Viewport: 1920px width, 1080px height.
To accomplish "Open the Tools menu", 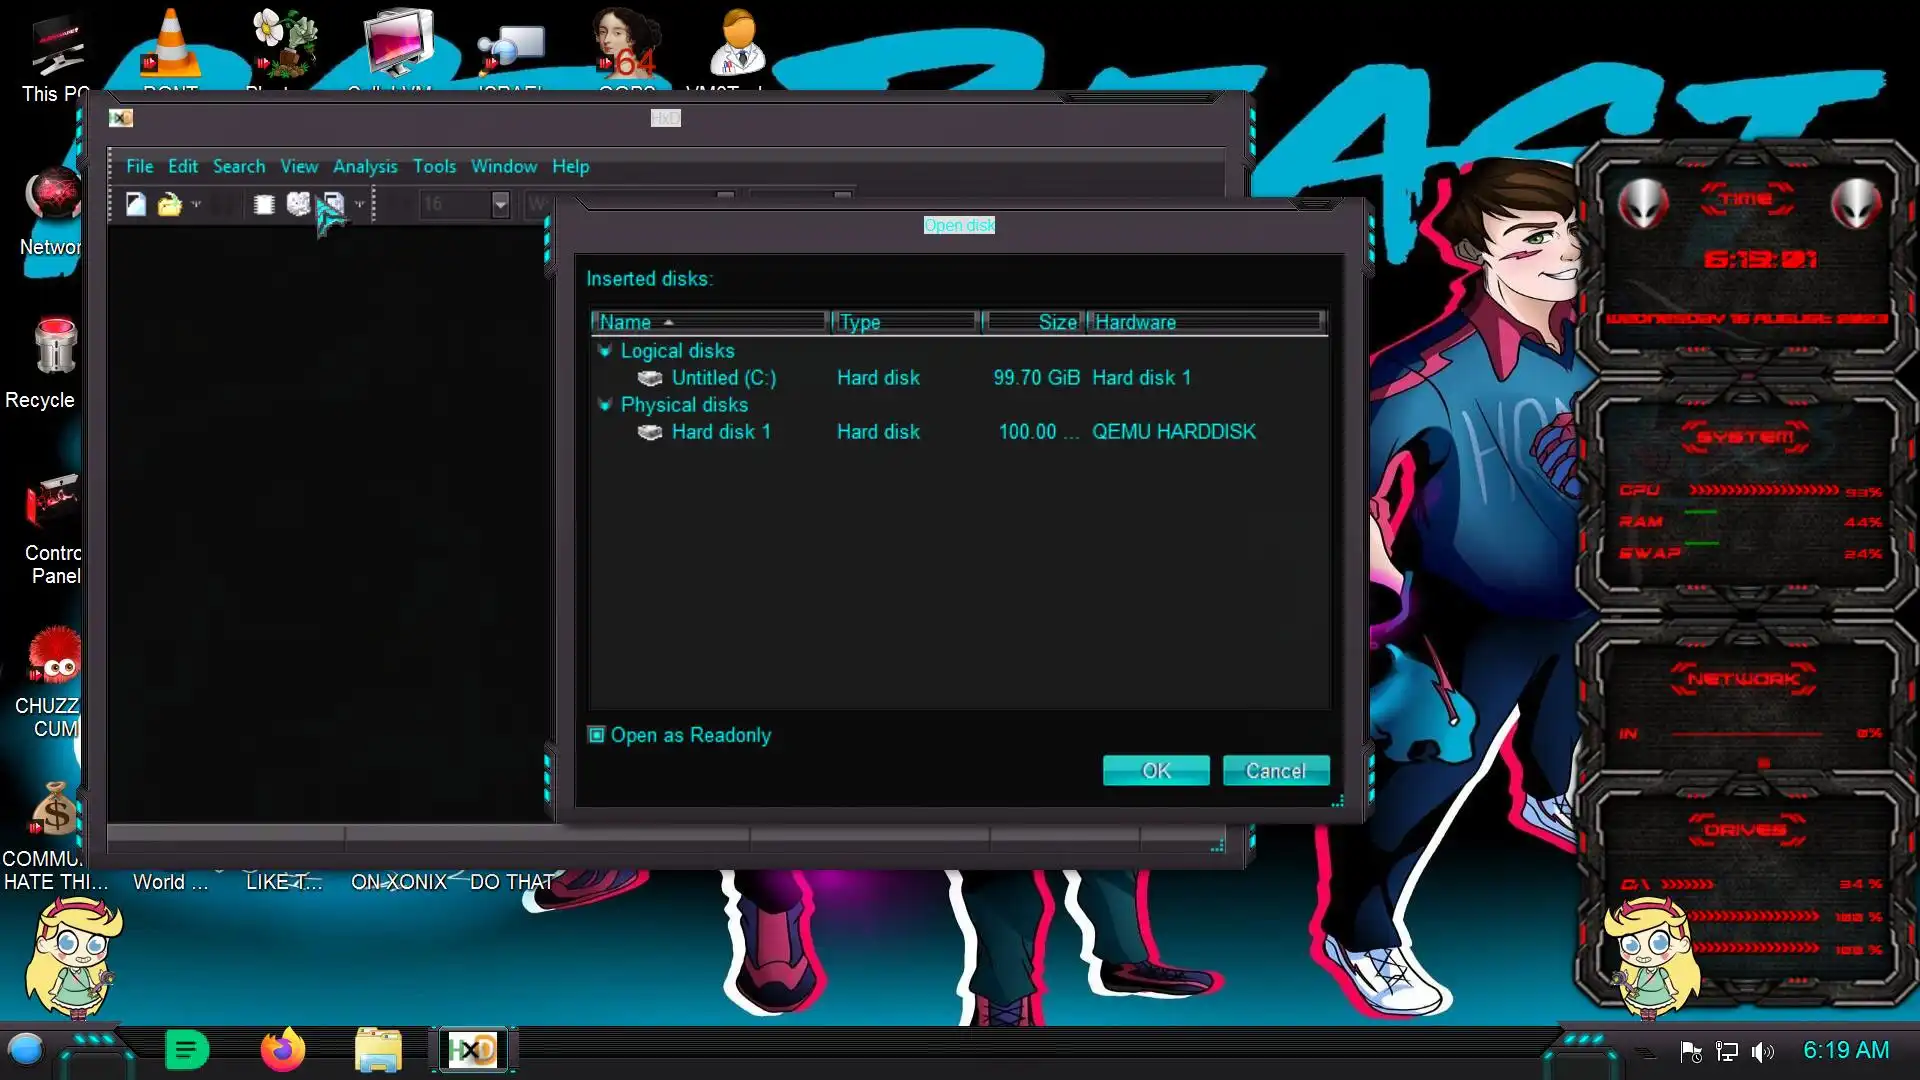I will (434, 166).
